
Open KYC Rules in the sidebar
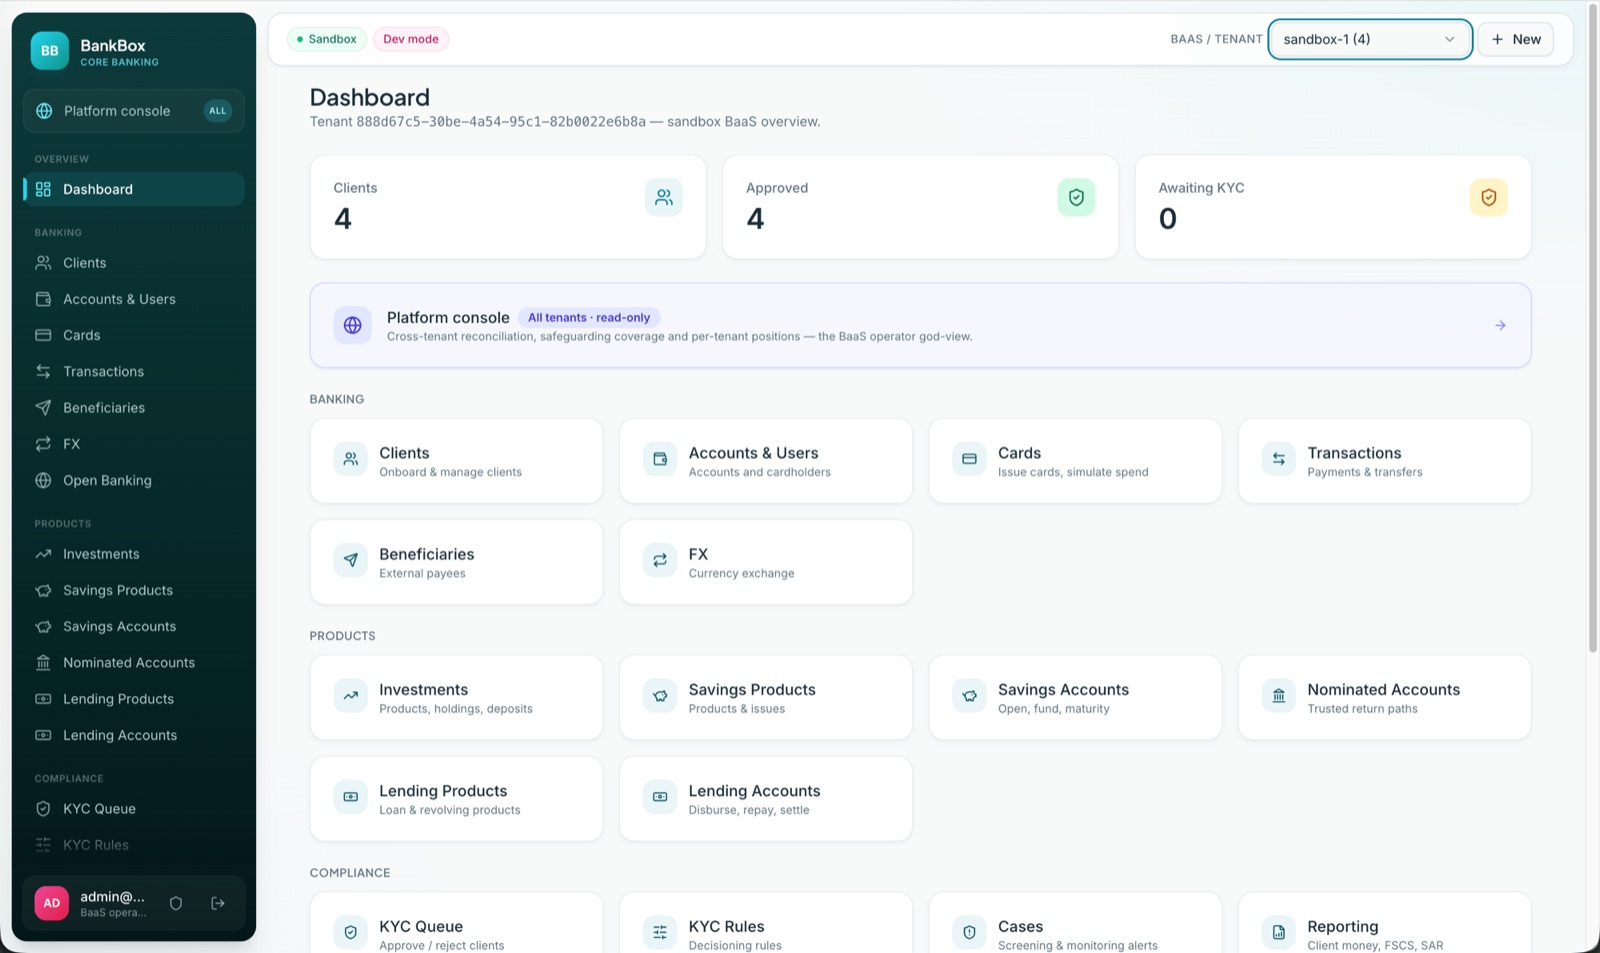(133, 845)
